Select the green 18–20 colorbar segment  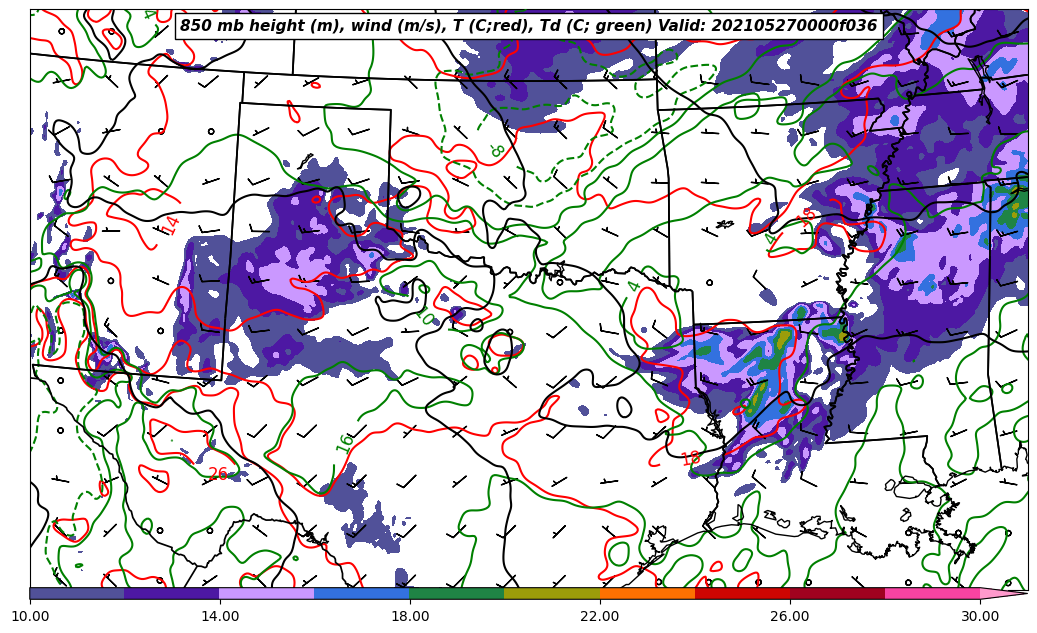coord(457,593)
